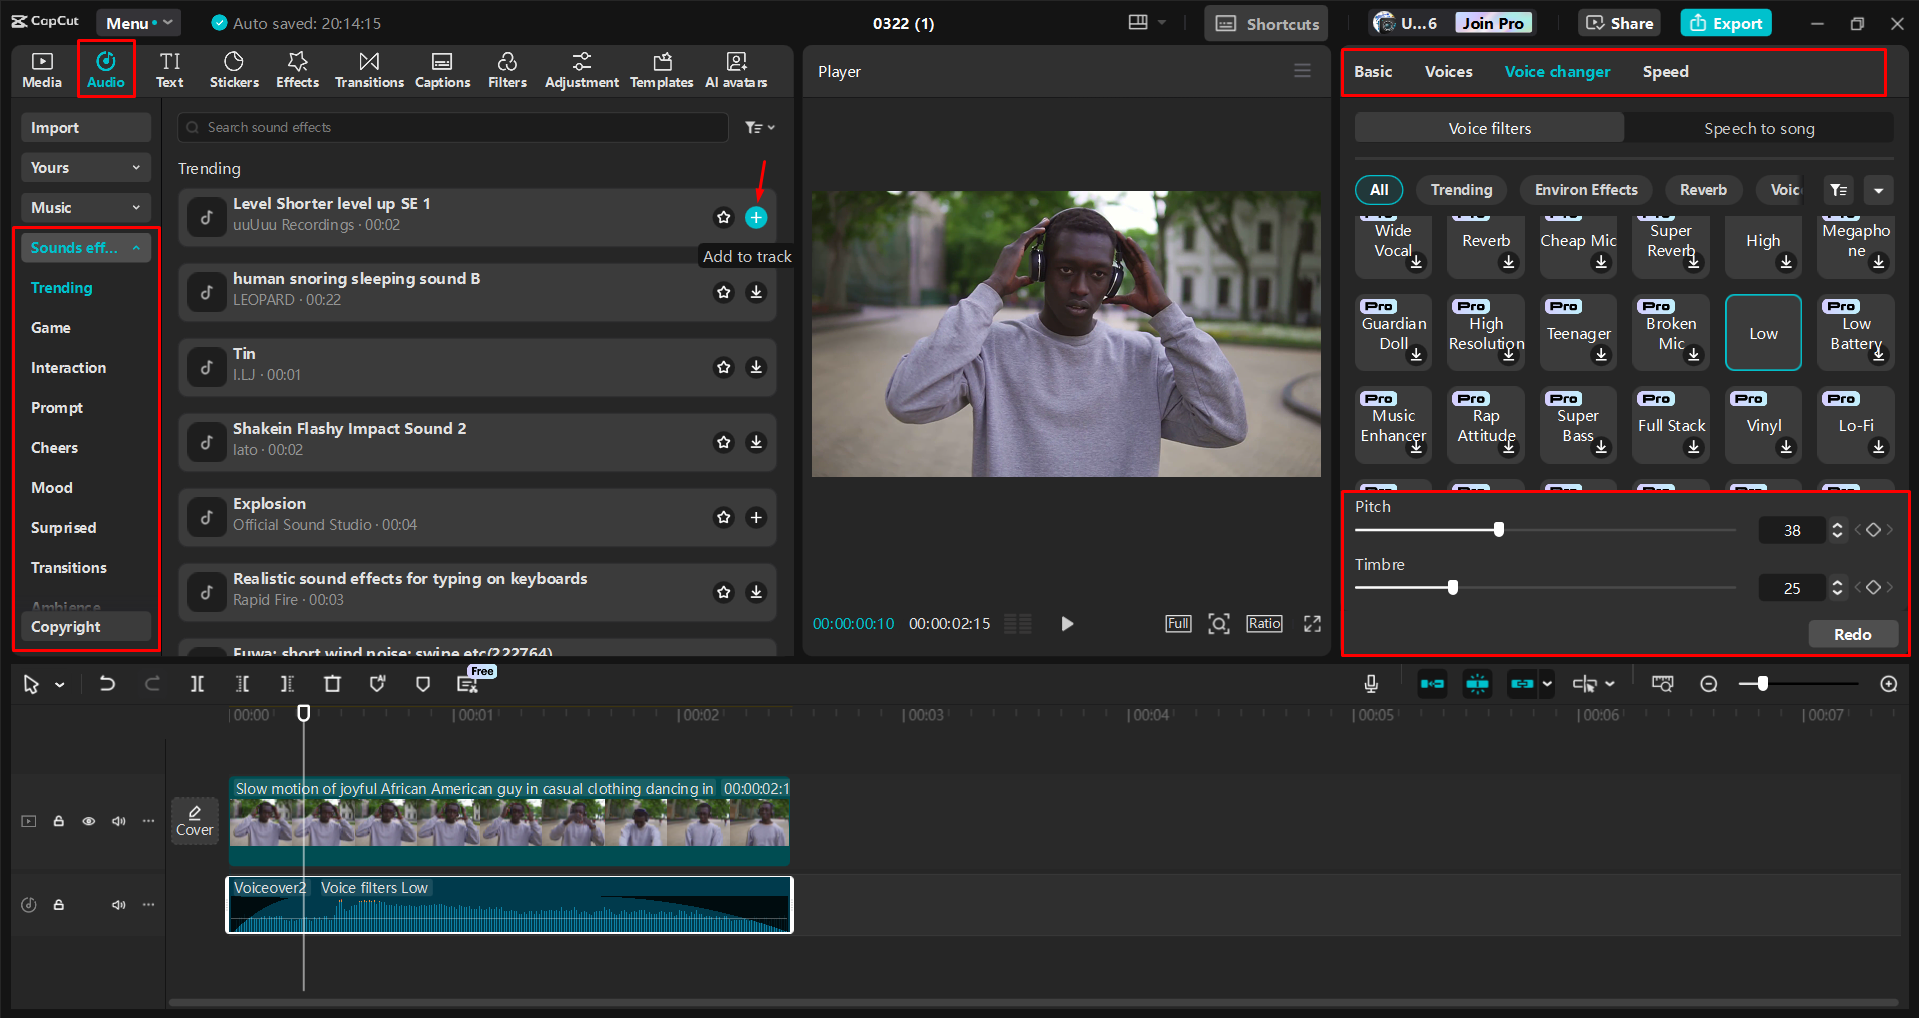The height and width of the screenshot is (1018, 1919).
Task: Open the Text panel
Action: pyautogui.click(x=170, y=68)
